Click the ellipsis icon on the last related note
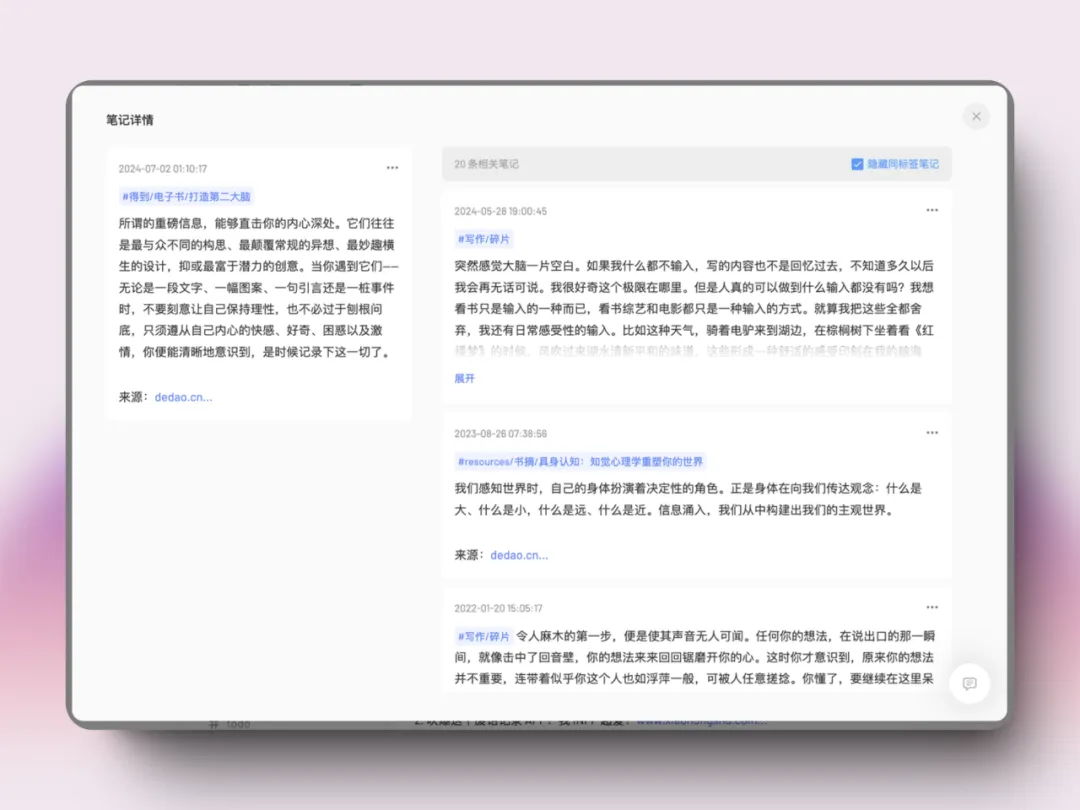1080x810 pixels. pos(932,607)
